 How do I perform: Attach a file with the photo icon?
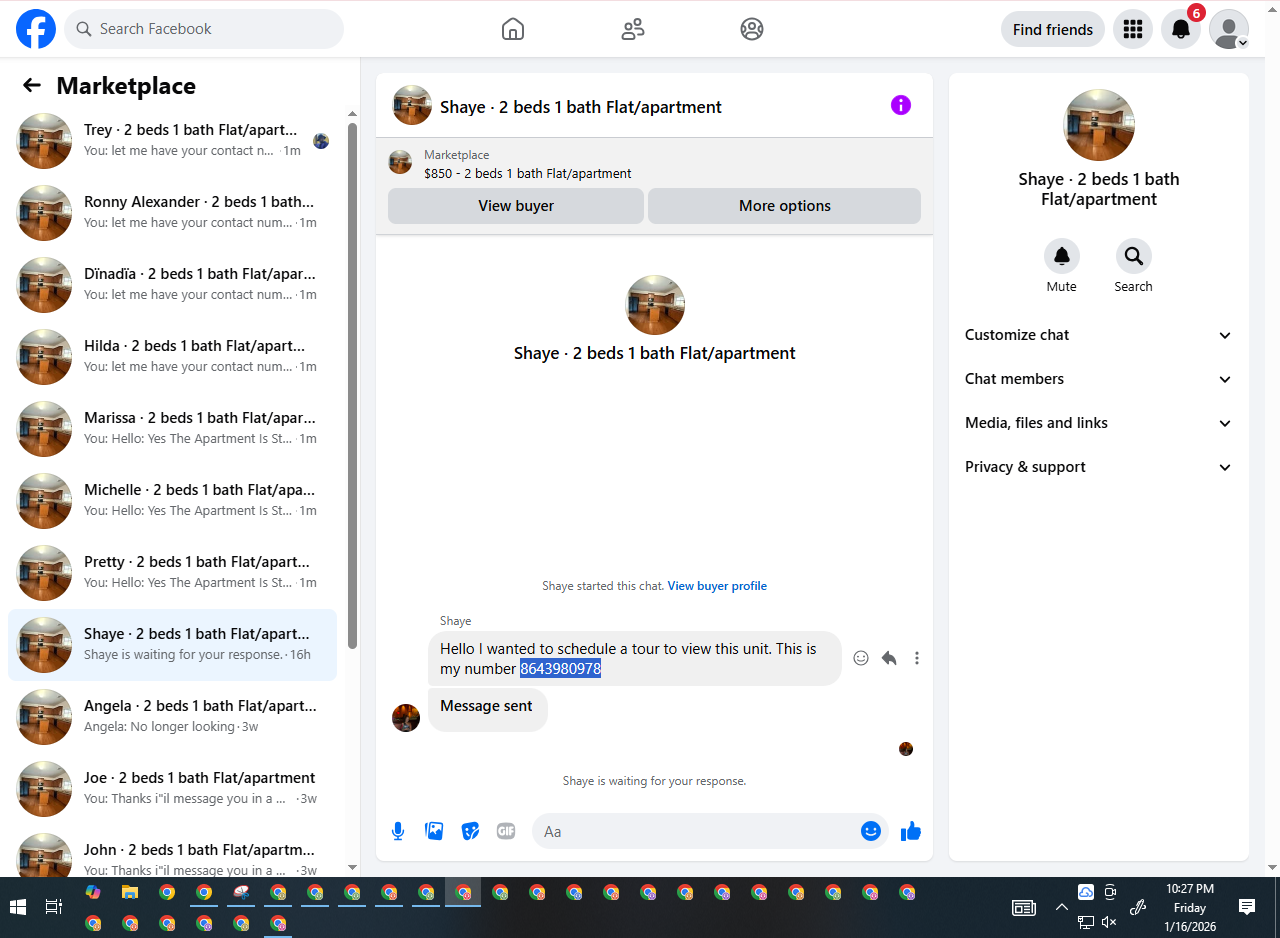click(434, 831)
